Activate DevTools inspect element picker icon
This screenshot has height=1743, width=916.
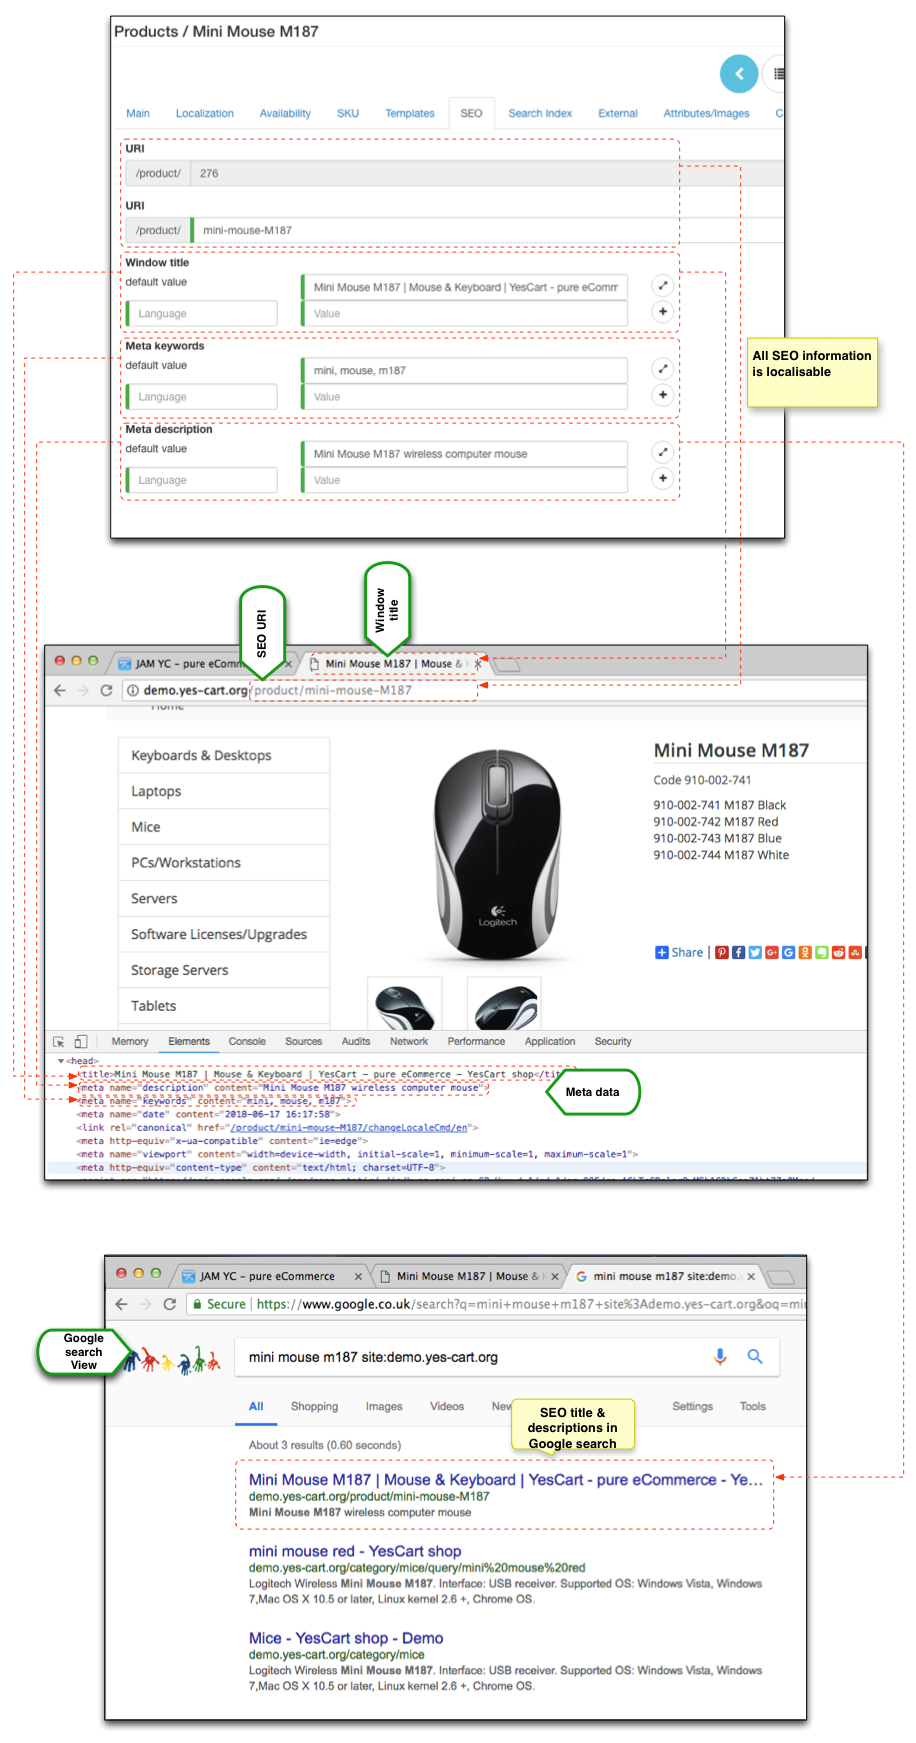click(59, 1041)
